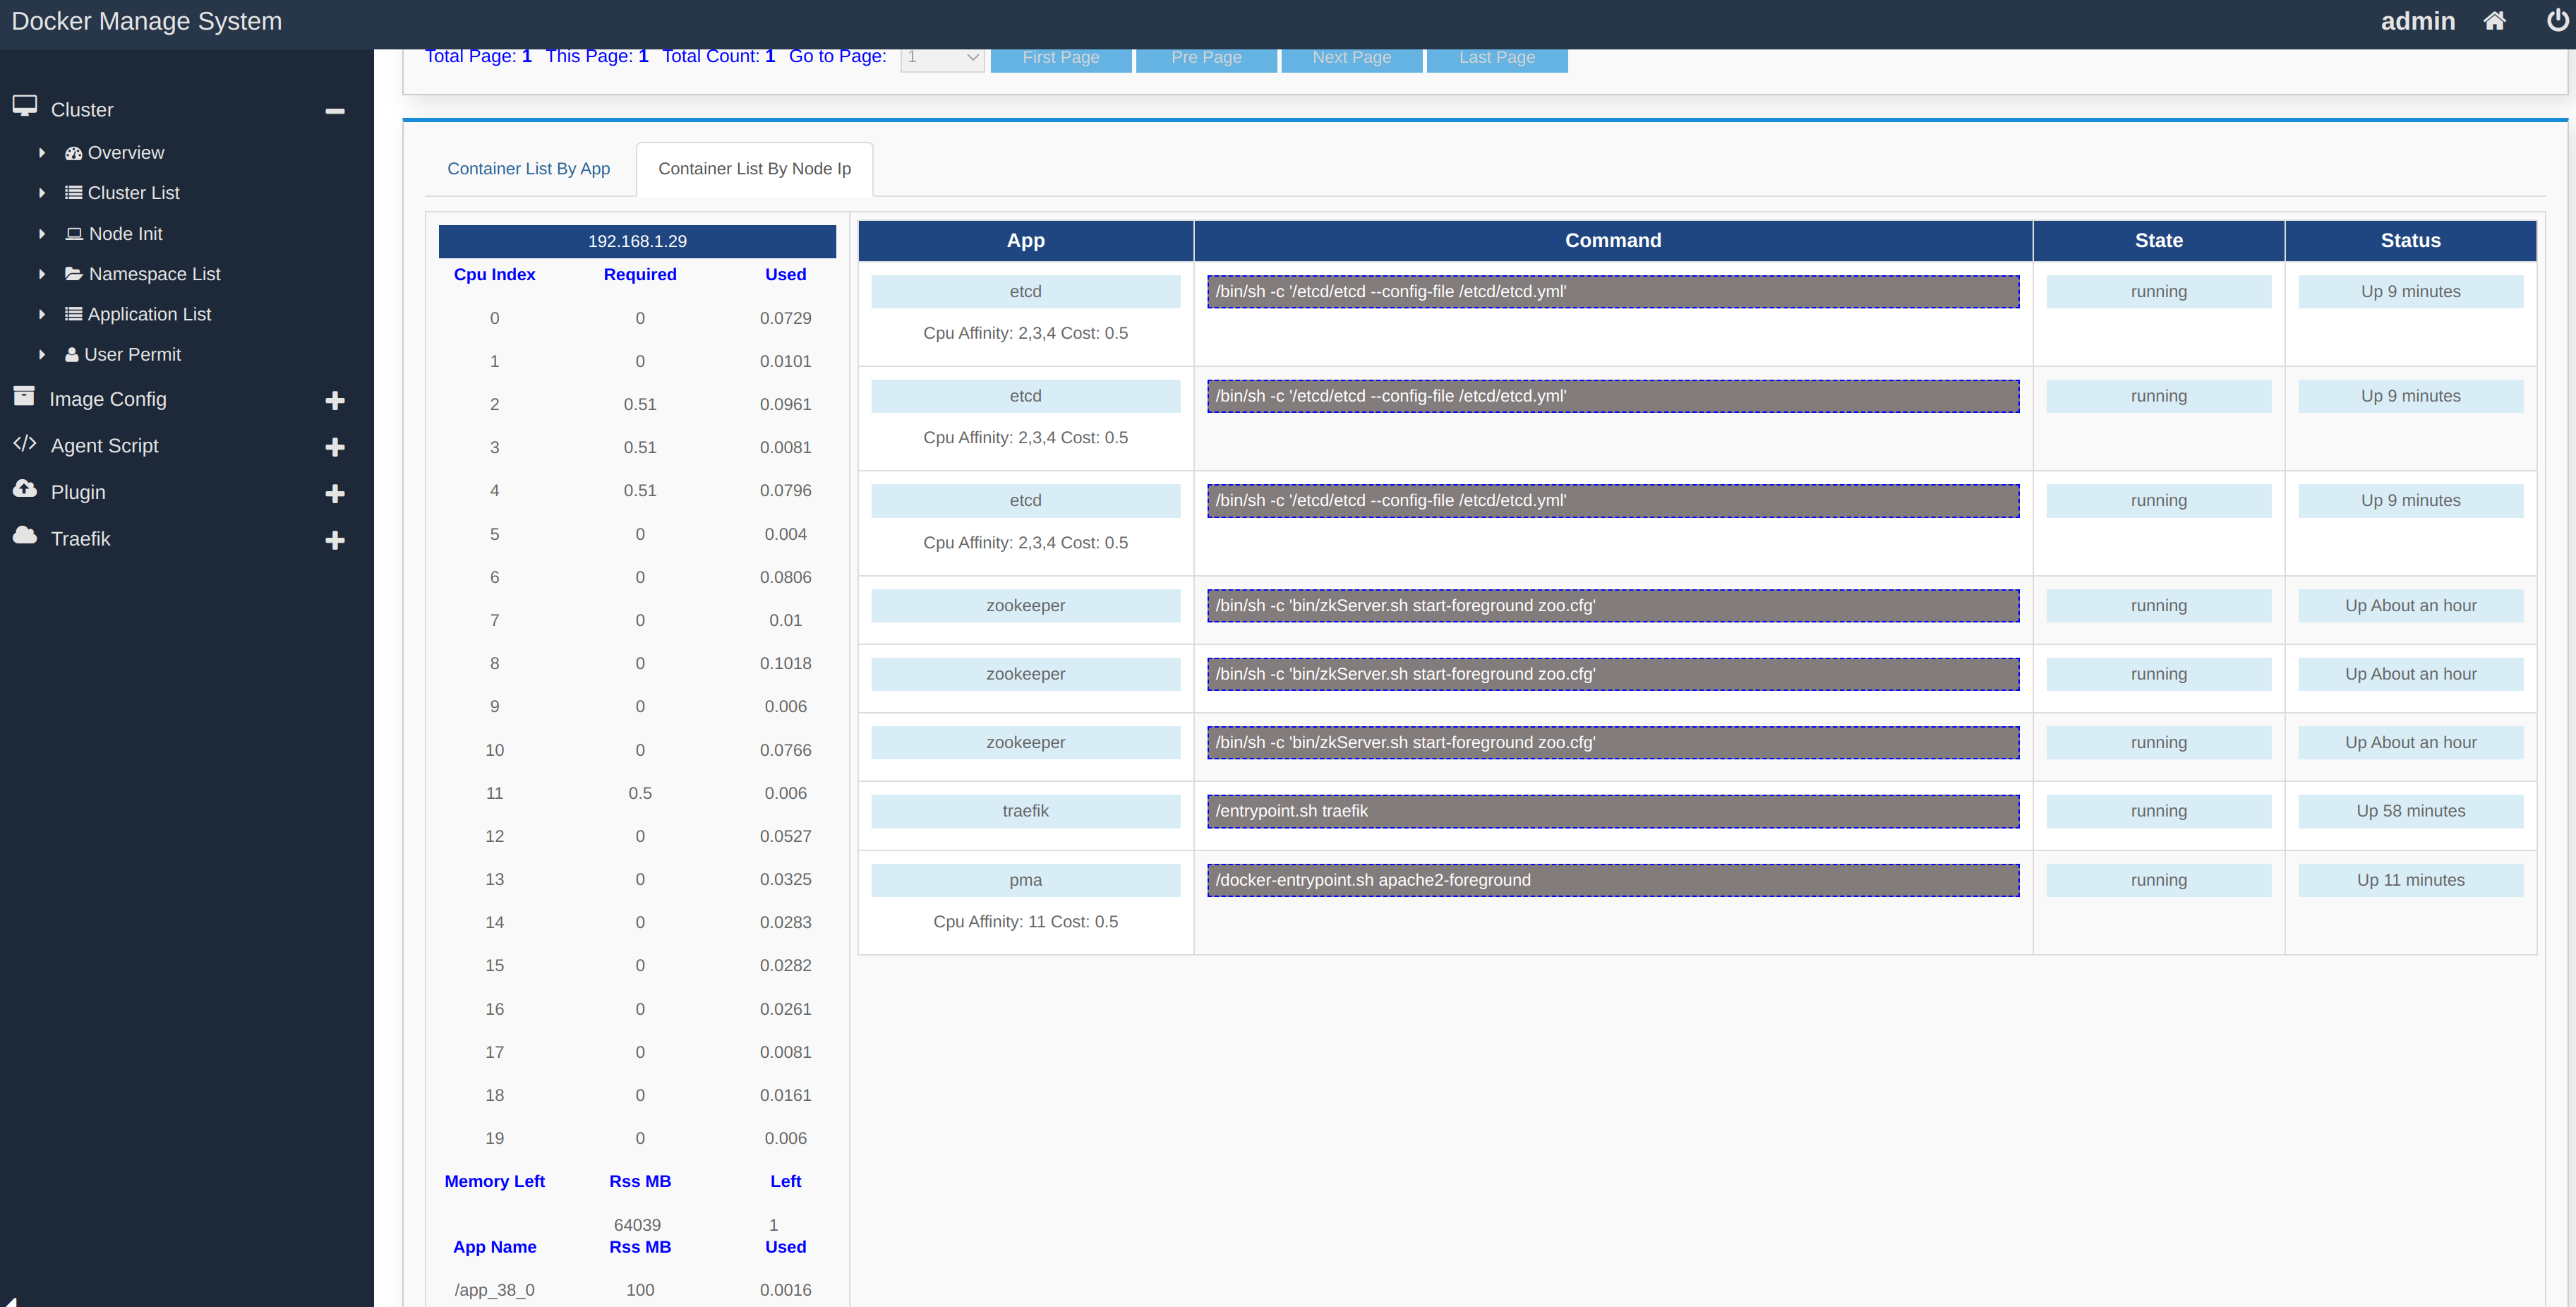Click Cpu Affinity: 11 Cost: 0.5 text
Viewport: 2576px width, 1307px height.
coord(1025,922)
